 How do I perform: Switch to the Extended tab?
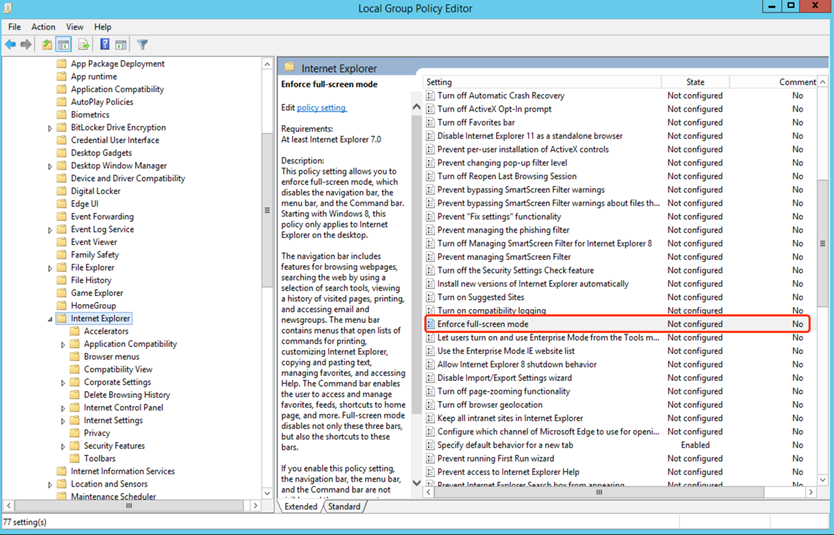(301, 506)
